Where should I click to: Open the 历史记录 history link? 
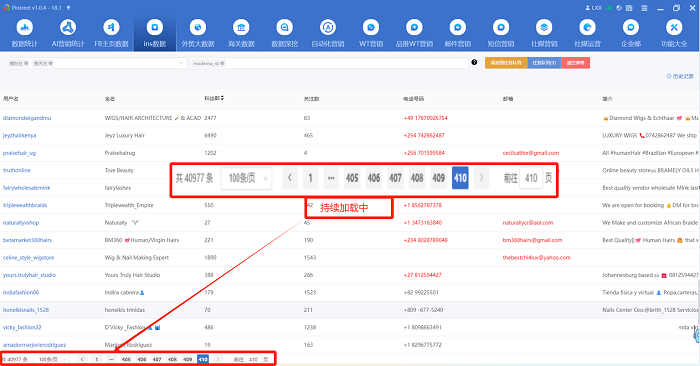(680, 76)
